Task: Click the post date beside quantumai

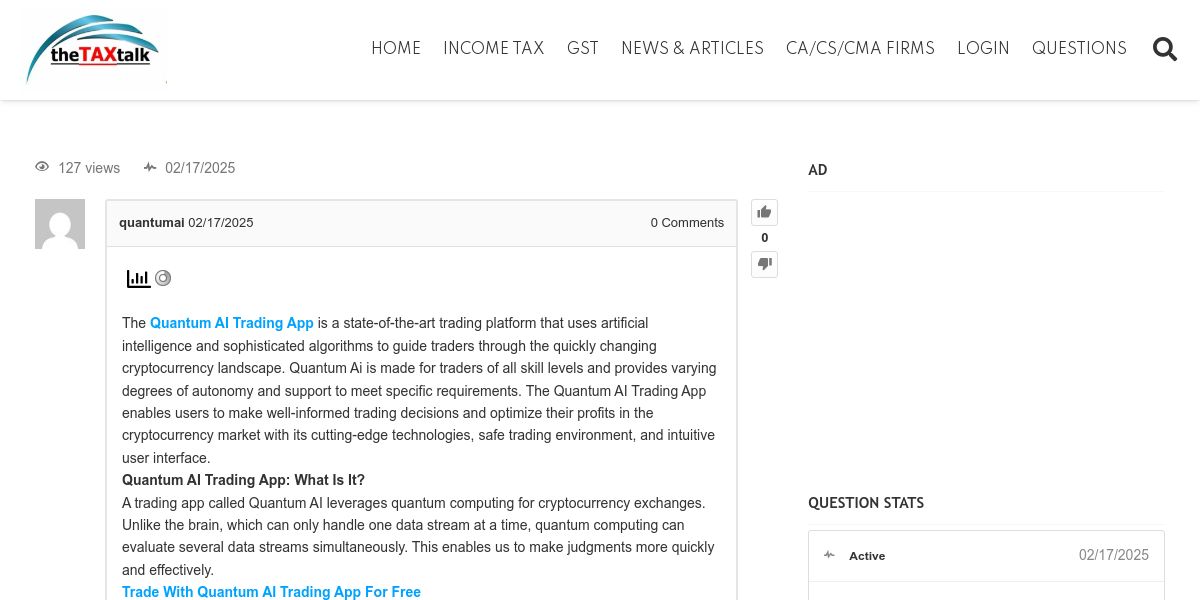Action: tap(221, 223)
